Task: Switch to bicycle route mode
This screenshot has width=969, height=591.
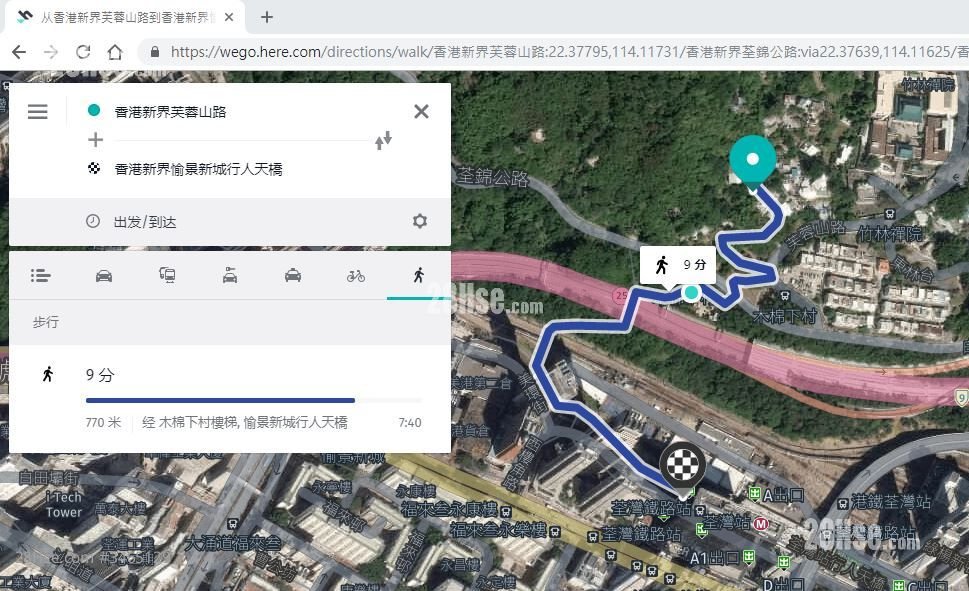Action: 356,275
